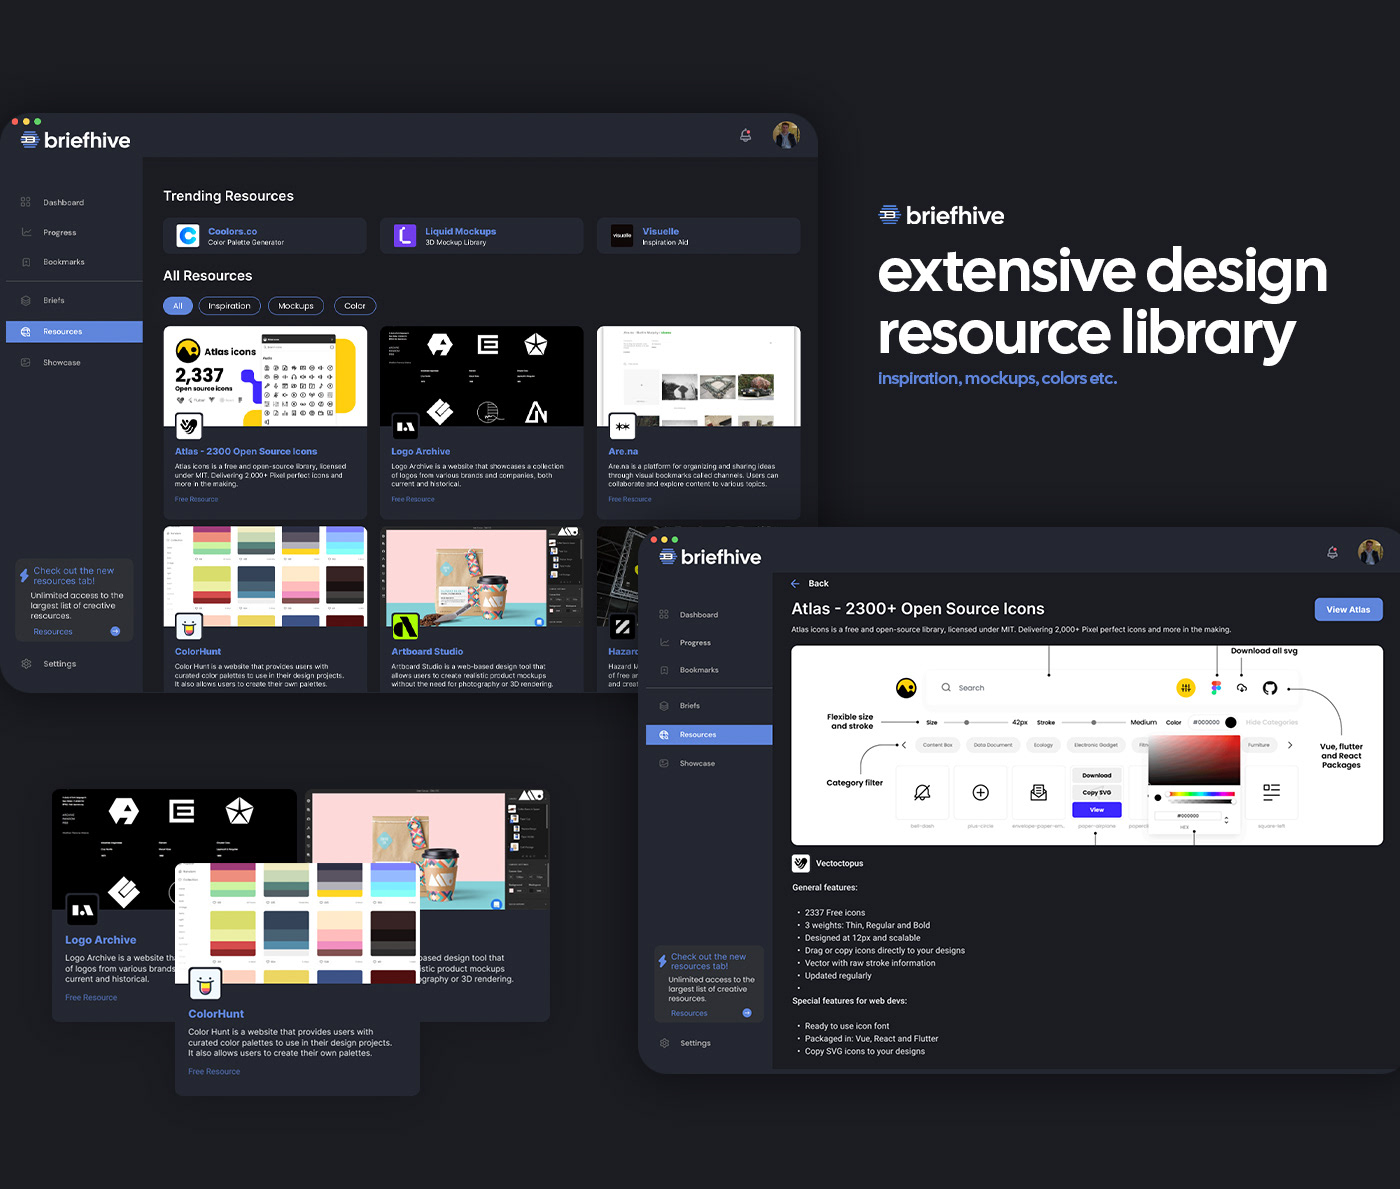Click Free Resource under Are.na card

pos(630,499)
